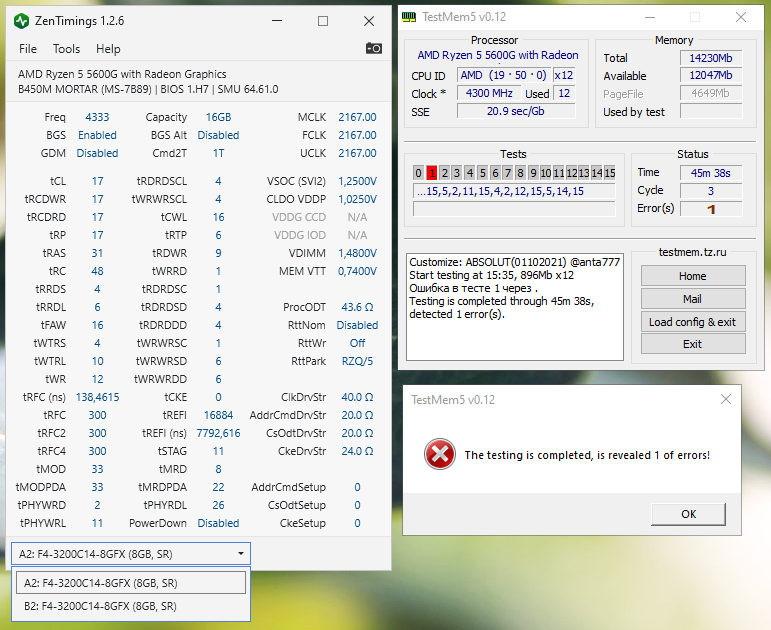771x630 pixels.
Task: Click the Exit button in TestMem5
Action: 693,344
